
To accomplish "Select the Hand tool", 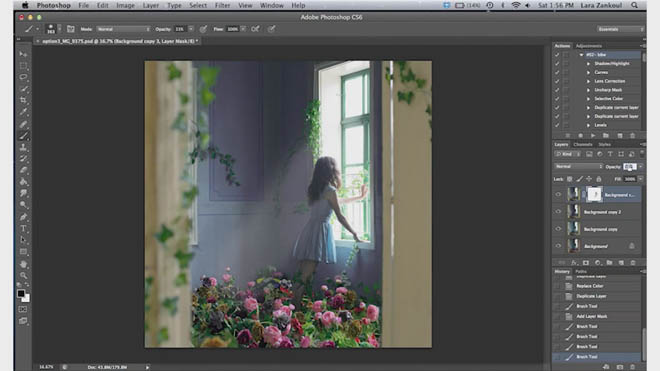I will (23, 264).
